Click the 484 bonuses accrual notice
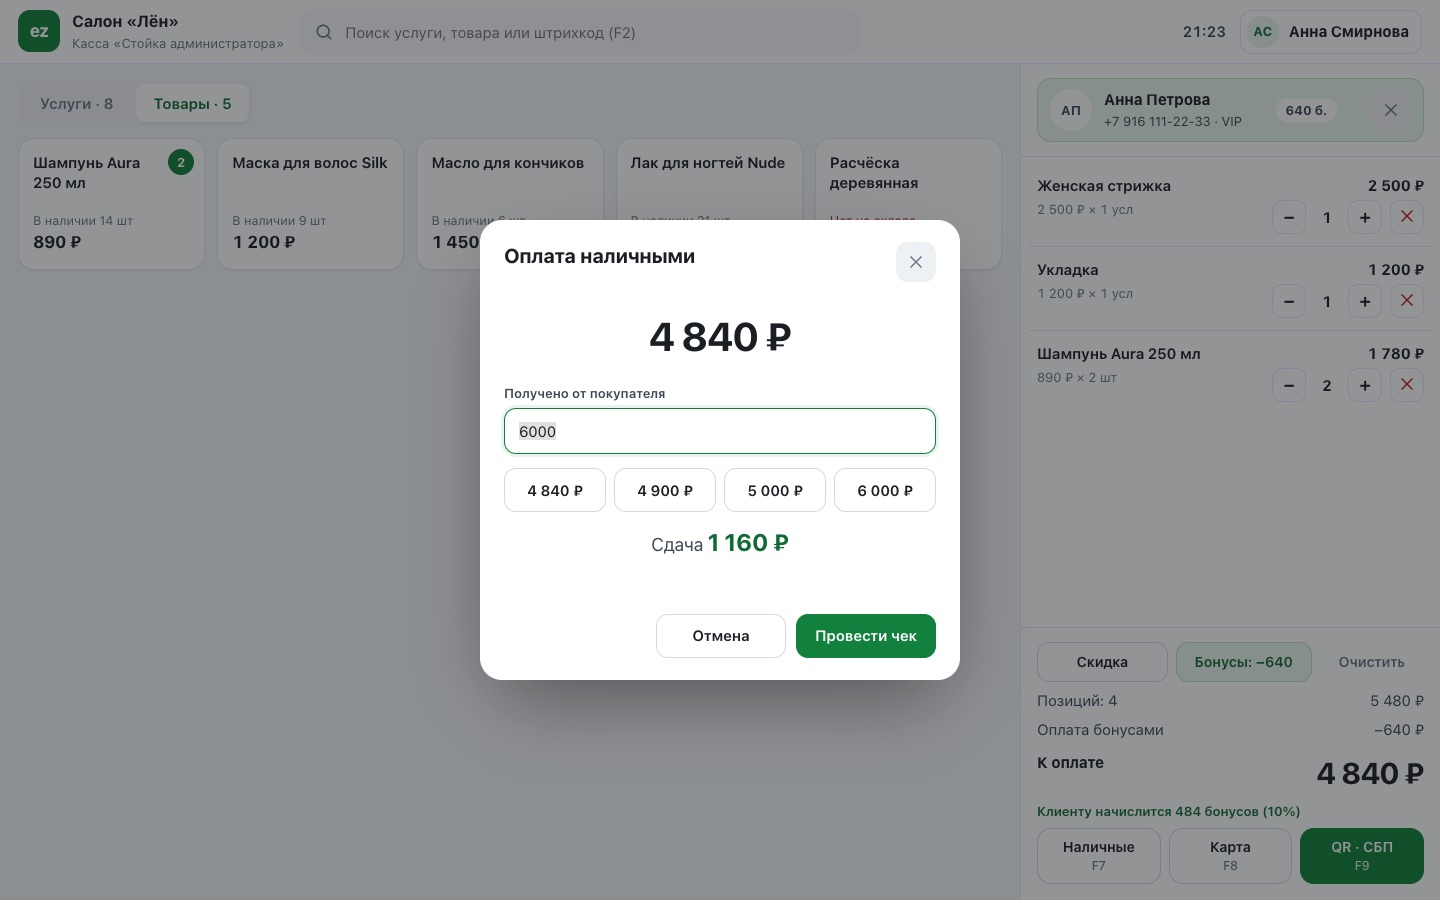This screenshot has width=1440, height=900. pos(1169,811)
